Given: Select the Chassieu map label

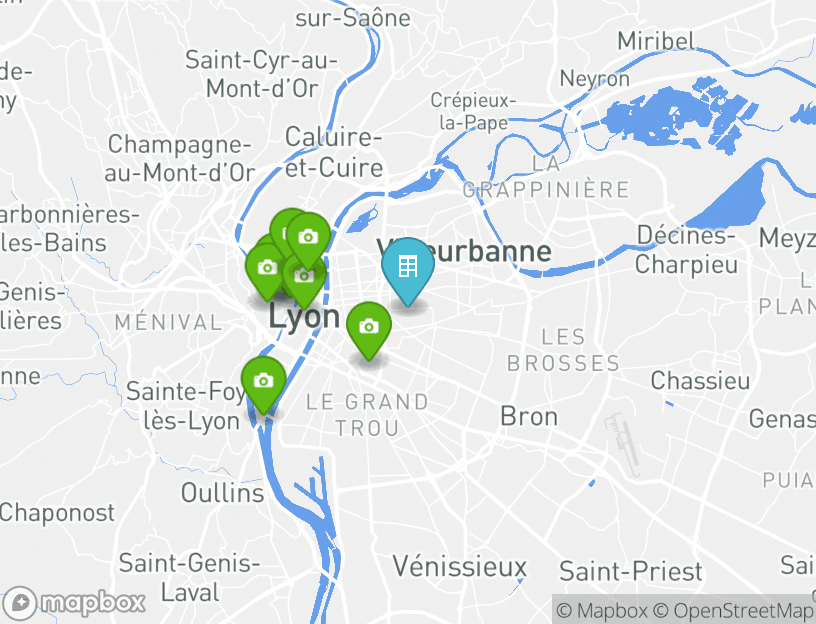Looking at the screenshot, I should pyautogui.click(x=700, y=380).
